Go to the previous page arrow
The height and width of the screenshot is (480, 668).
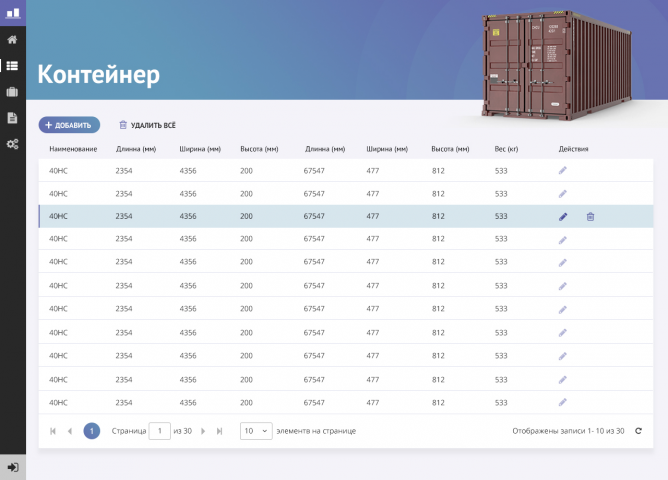pyautogui.click(x=70, y=431)
